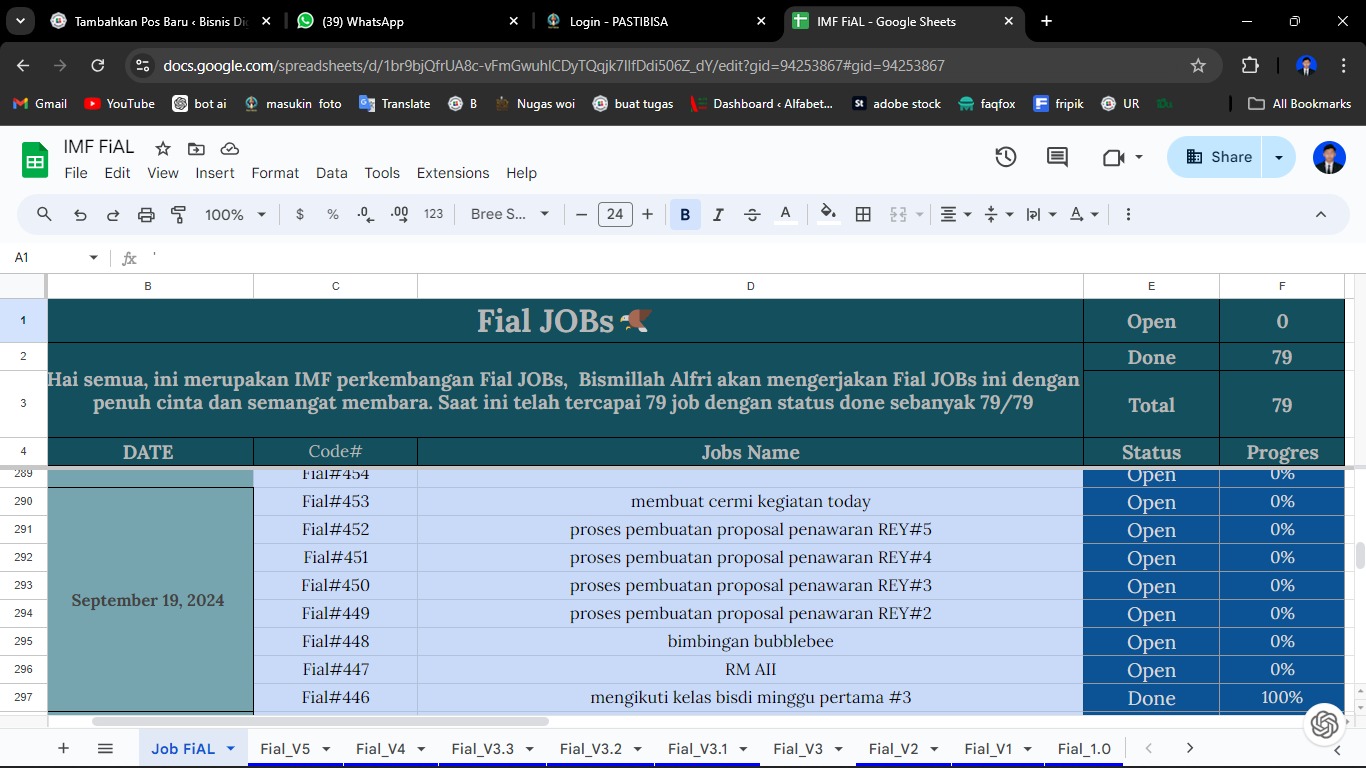Open the fill color bucket
Viewport: 1366px width, 768px height.
coord(828,214)
